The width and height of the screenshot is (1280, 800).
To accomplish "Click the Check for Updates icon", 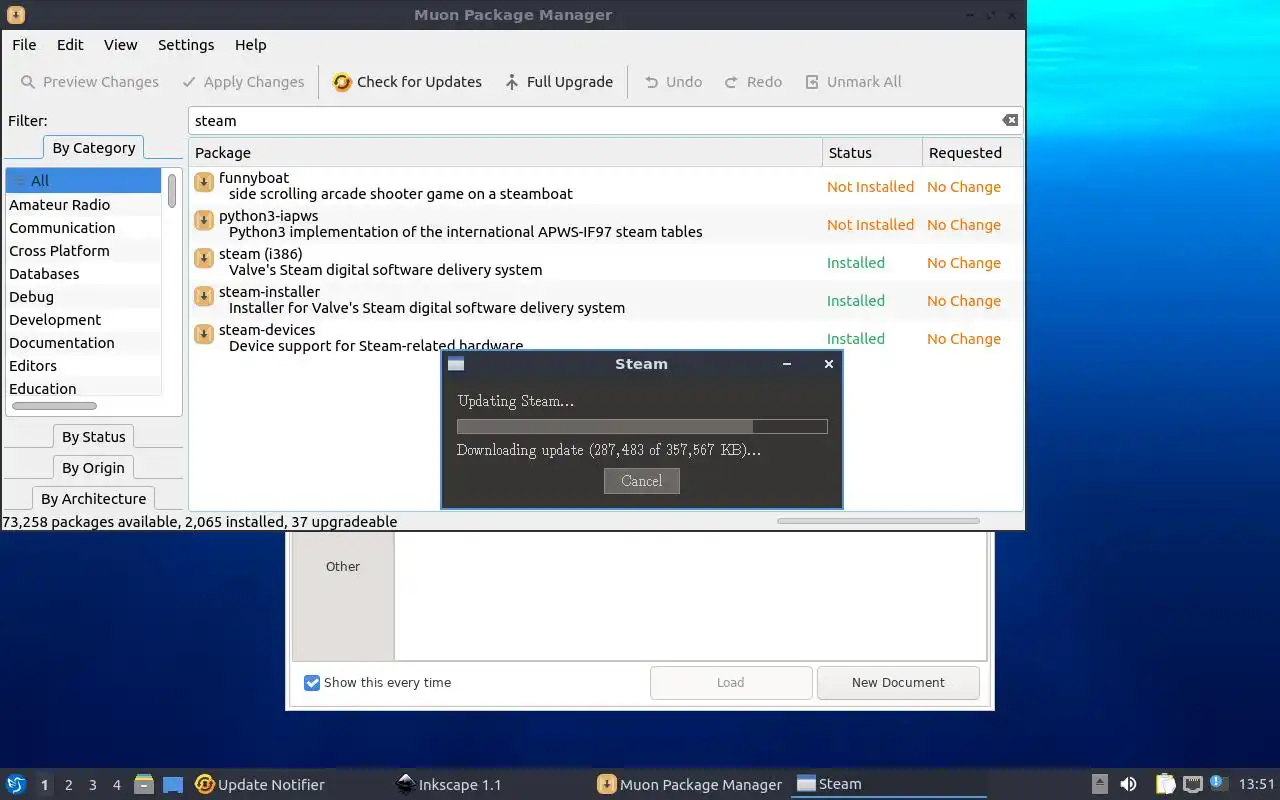I will [x=342, y=82].
